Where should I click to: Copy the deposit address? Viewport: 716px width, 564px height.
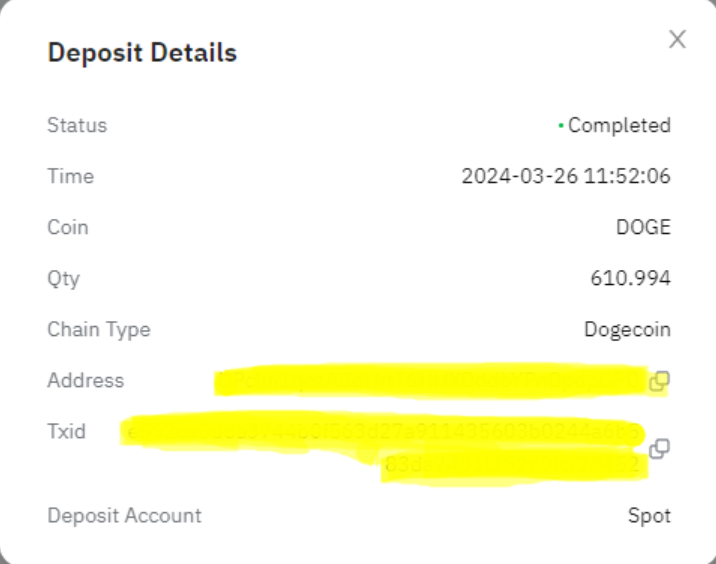pos(659,380)
